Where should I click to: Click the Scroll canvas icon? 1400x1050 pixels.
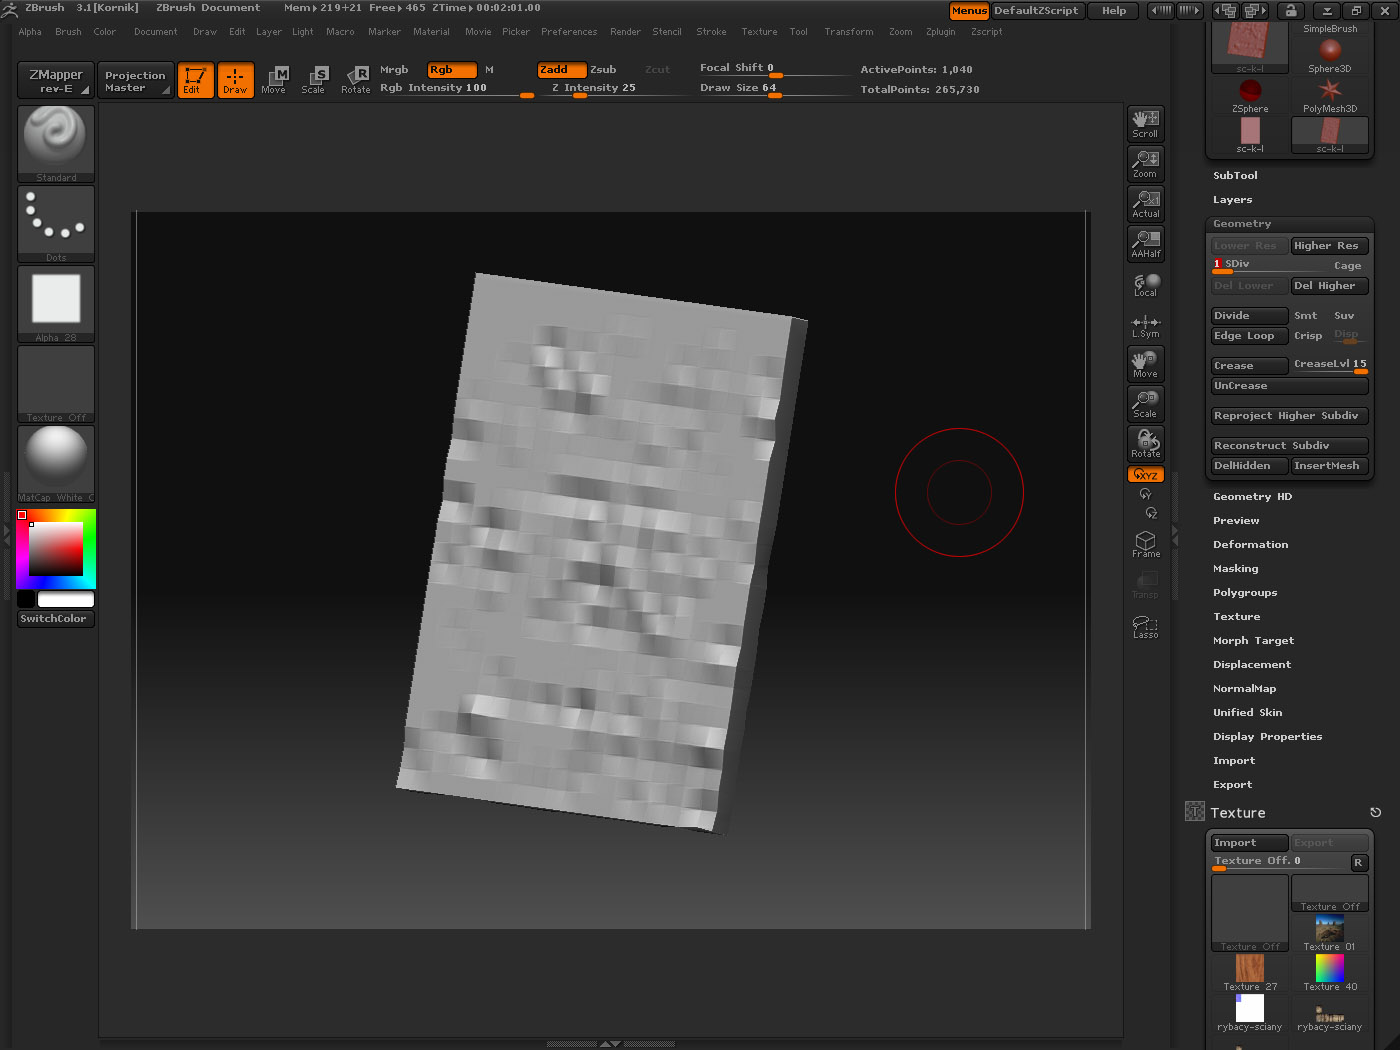tap(1145, 124)
